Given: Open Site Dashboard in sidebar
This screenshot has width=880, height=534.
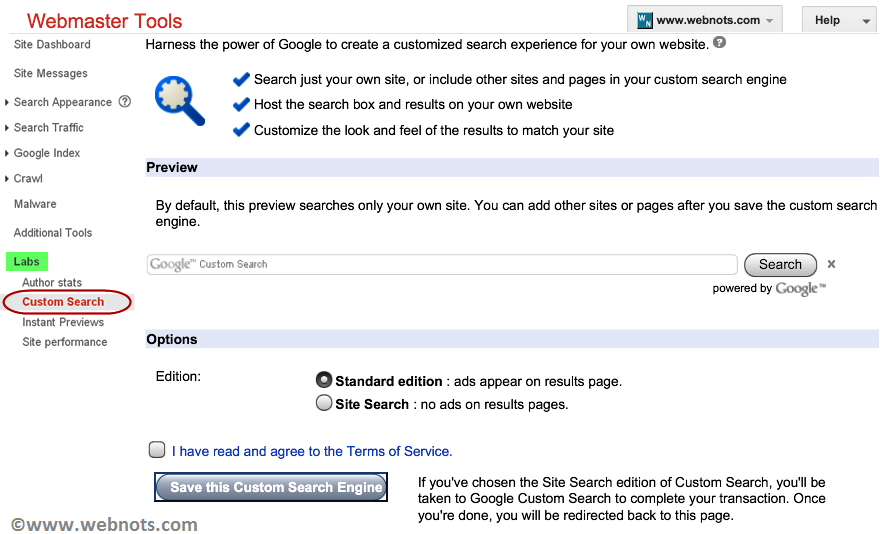Looking at the screenshot, I should (x=52, y=44).
